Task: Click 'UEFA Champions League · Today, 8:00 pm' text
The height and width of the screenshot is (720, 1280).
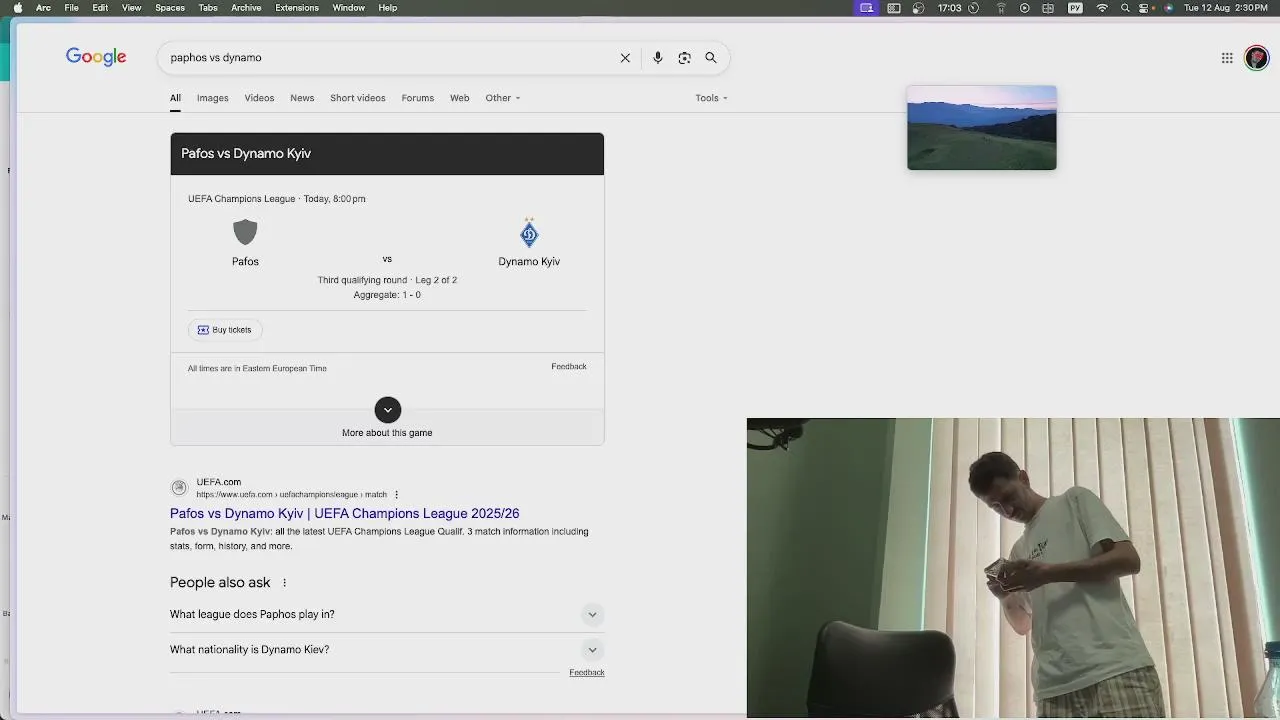Action: [277, 199]
